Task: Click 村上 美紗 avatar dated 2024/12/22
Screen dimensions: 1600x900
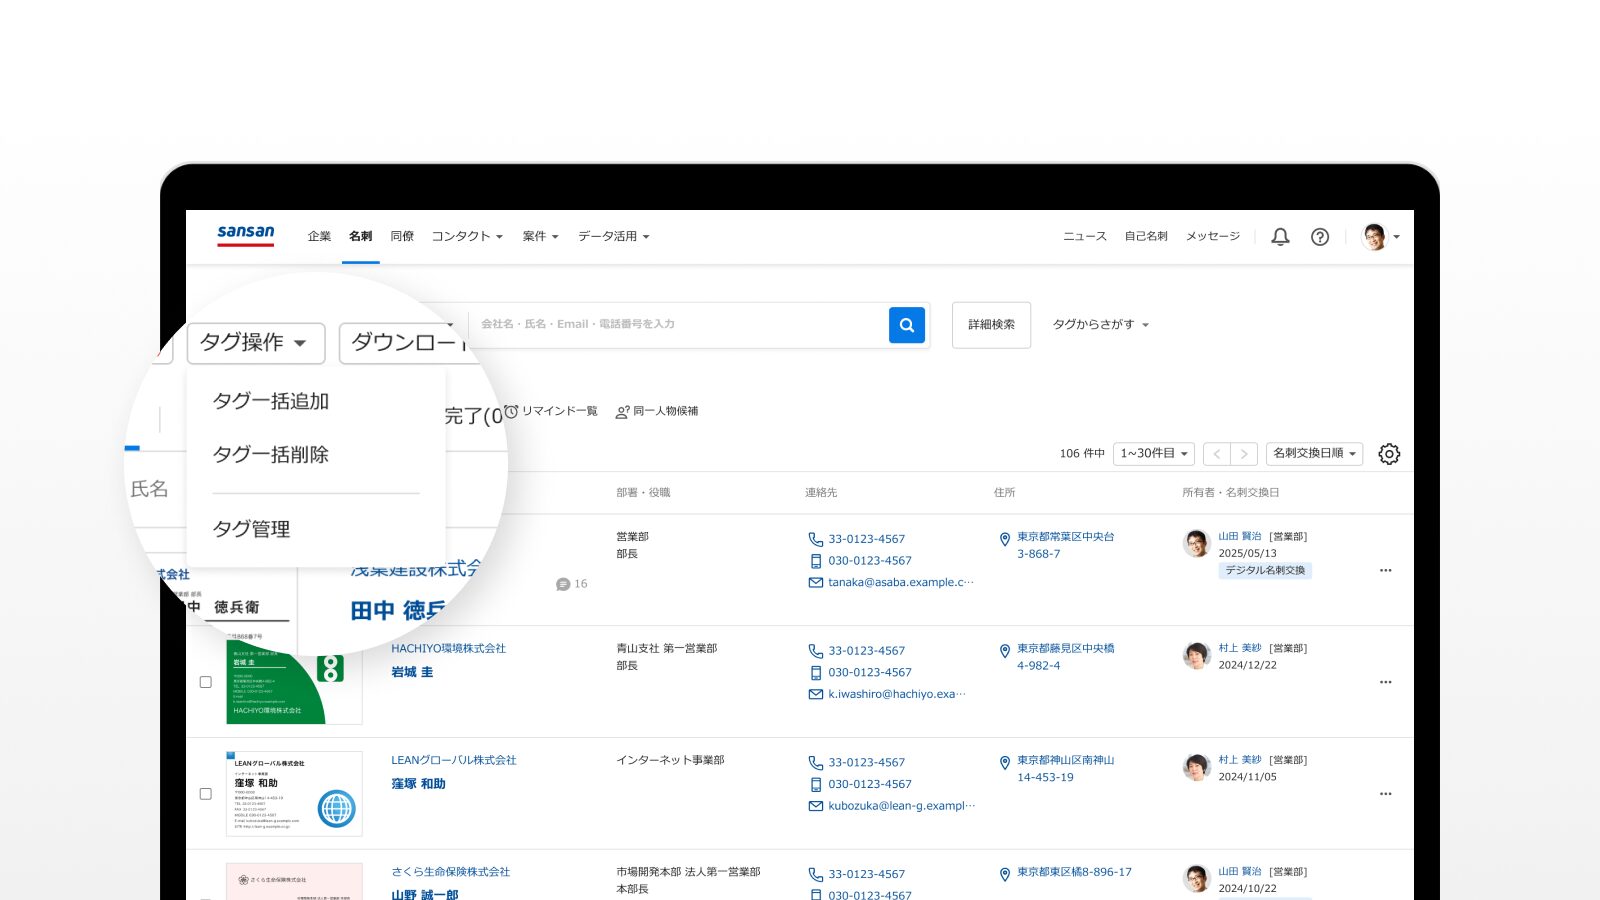Action: point(1197,655)
